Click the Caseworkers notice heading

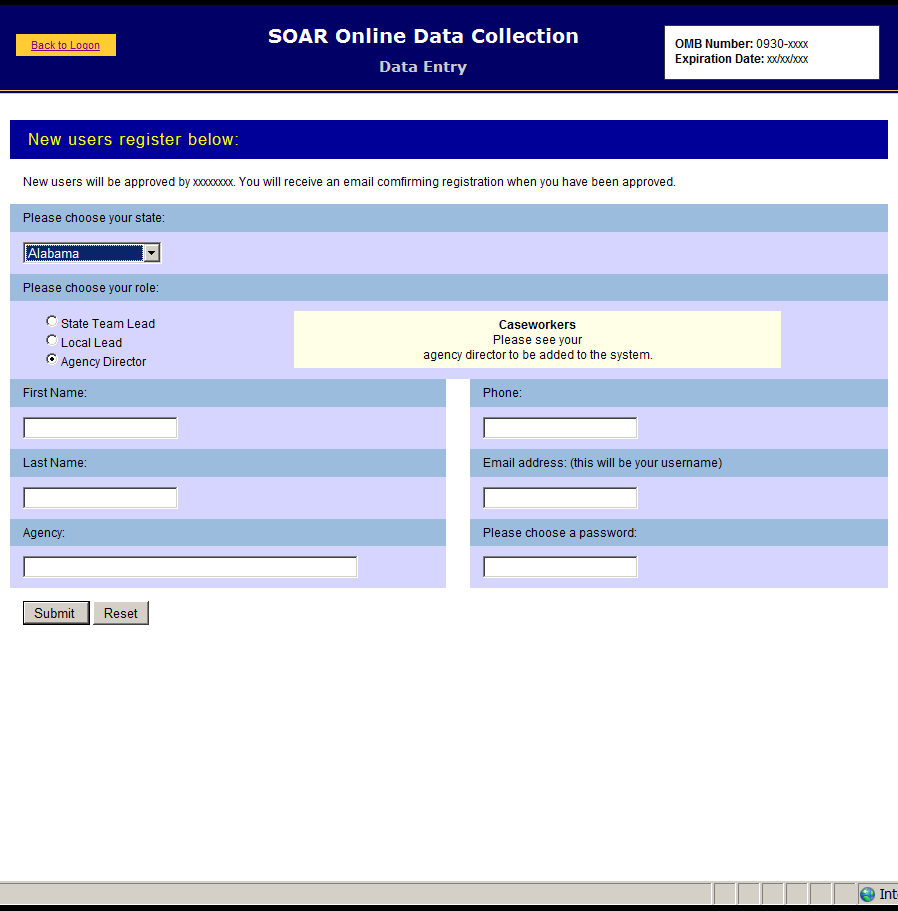(537, 325)
